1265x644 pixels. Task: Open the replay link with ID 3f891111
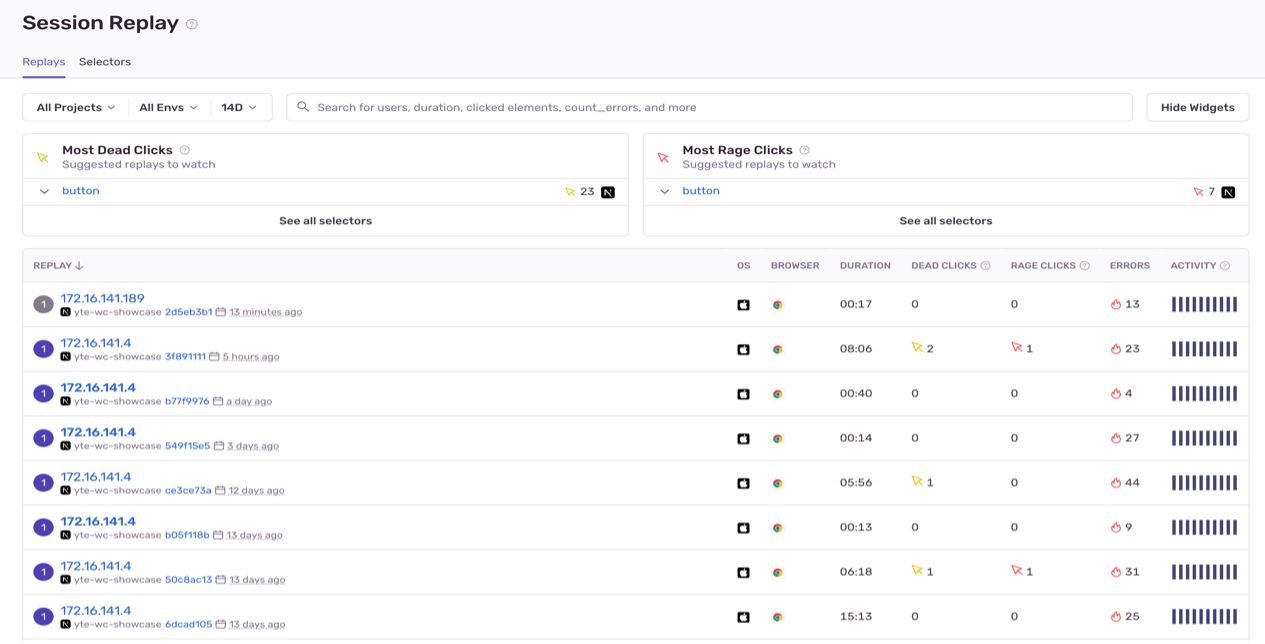click(185, 357)
